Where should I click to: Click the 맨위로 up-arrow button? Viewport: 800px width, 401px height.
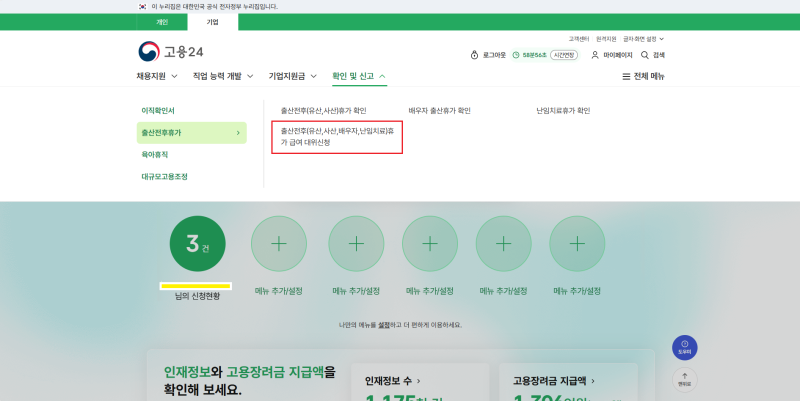click(685, 380)
